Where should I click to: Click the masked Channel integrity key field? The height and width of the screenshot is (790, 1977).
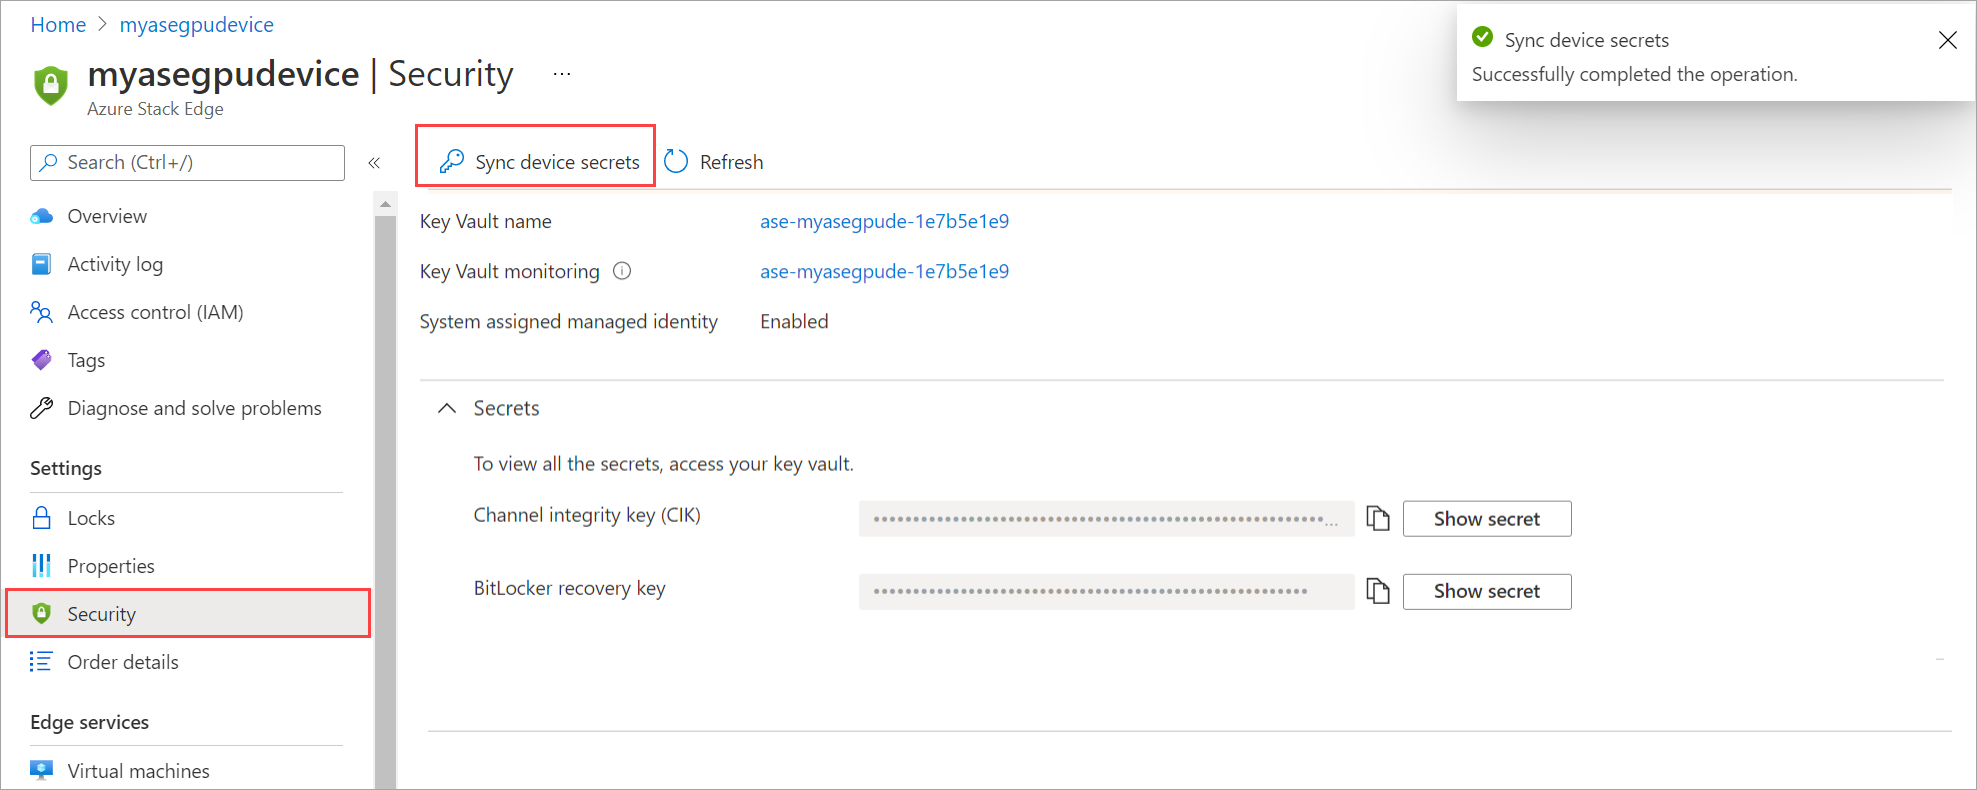point(1106,519)
